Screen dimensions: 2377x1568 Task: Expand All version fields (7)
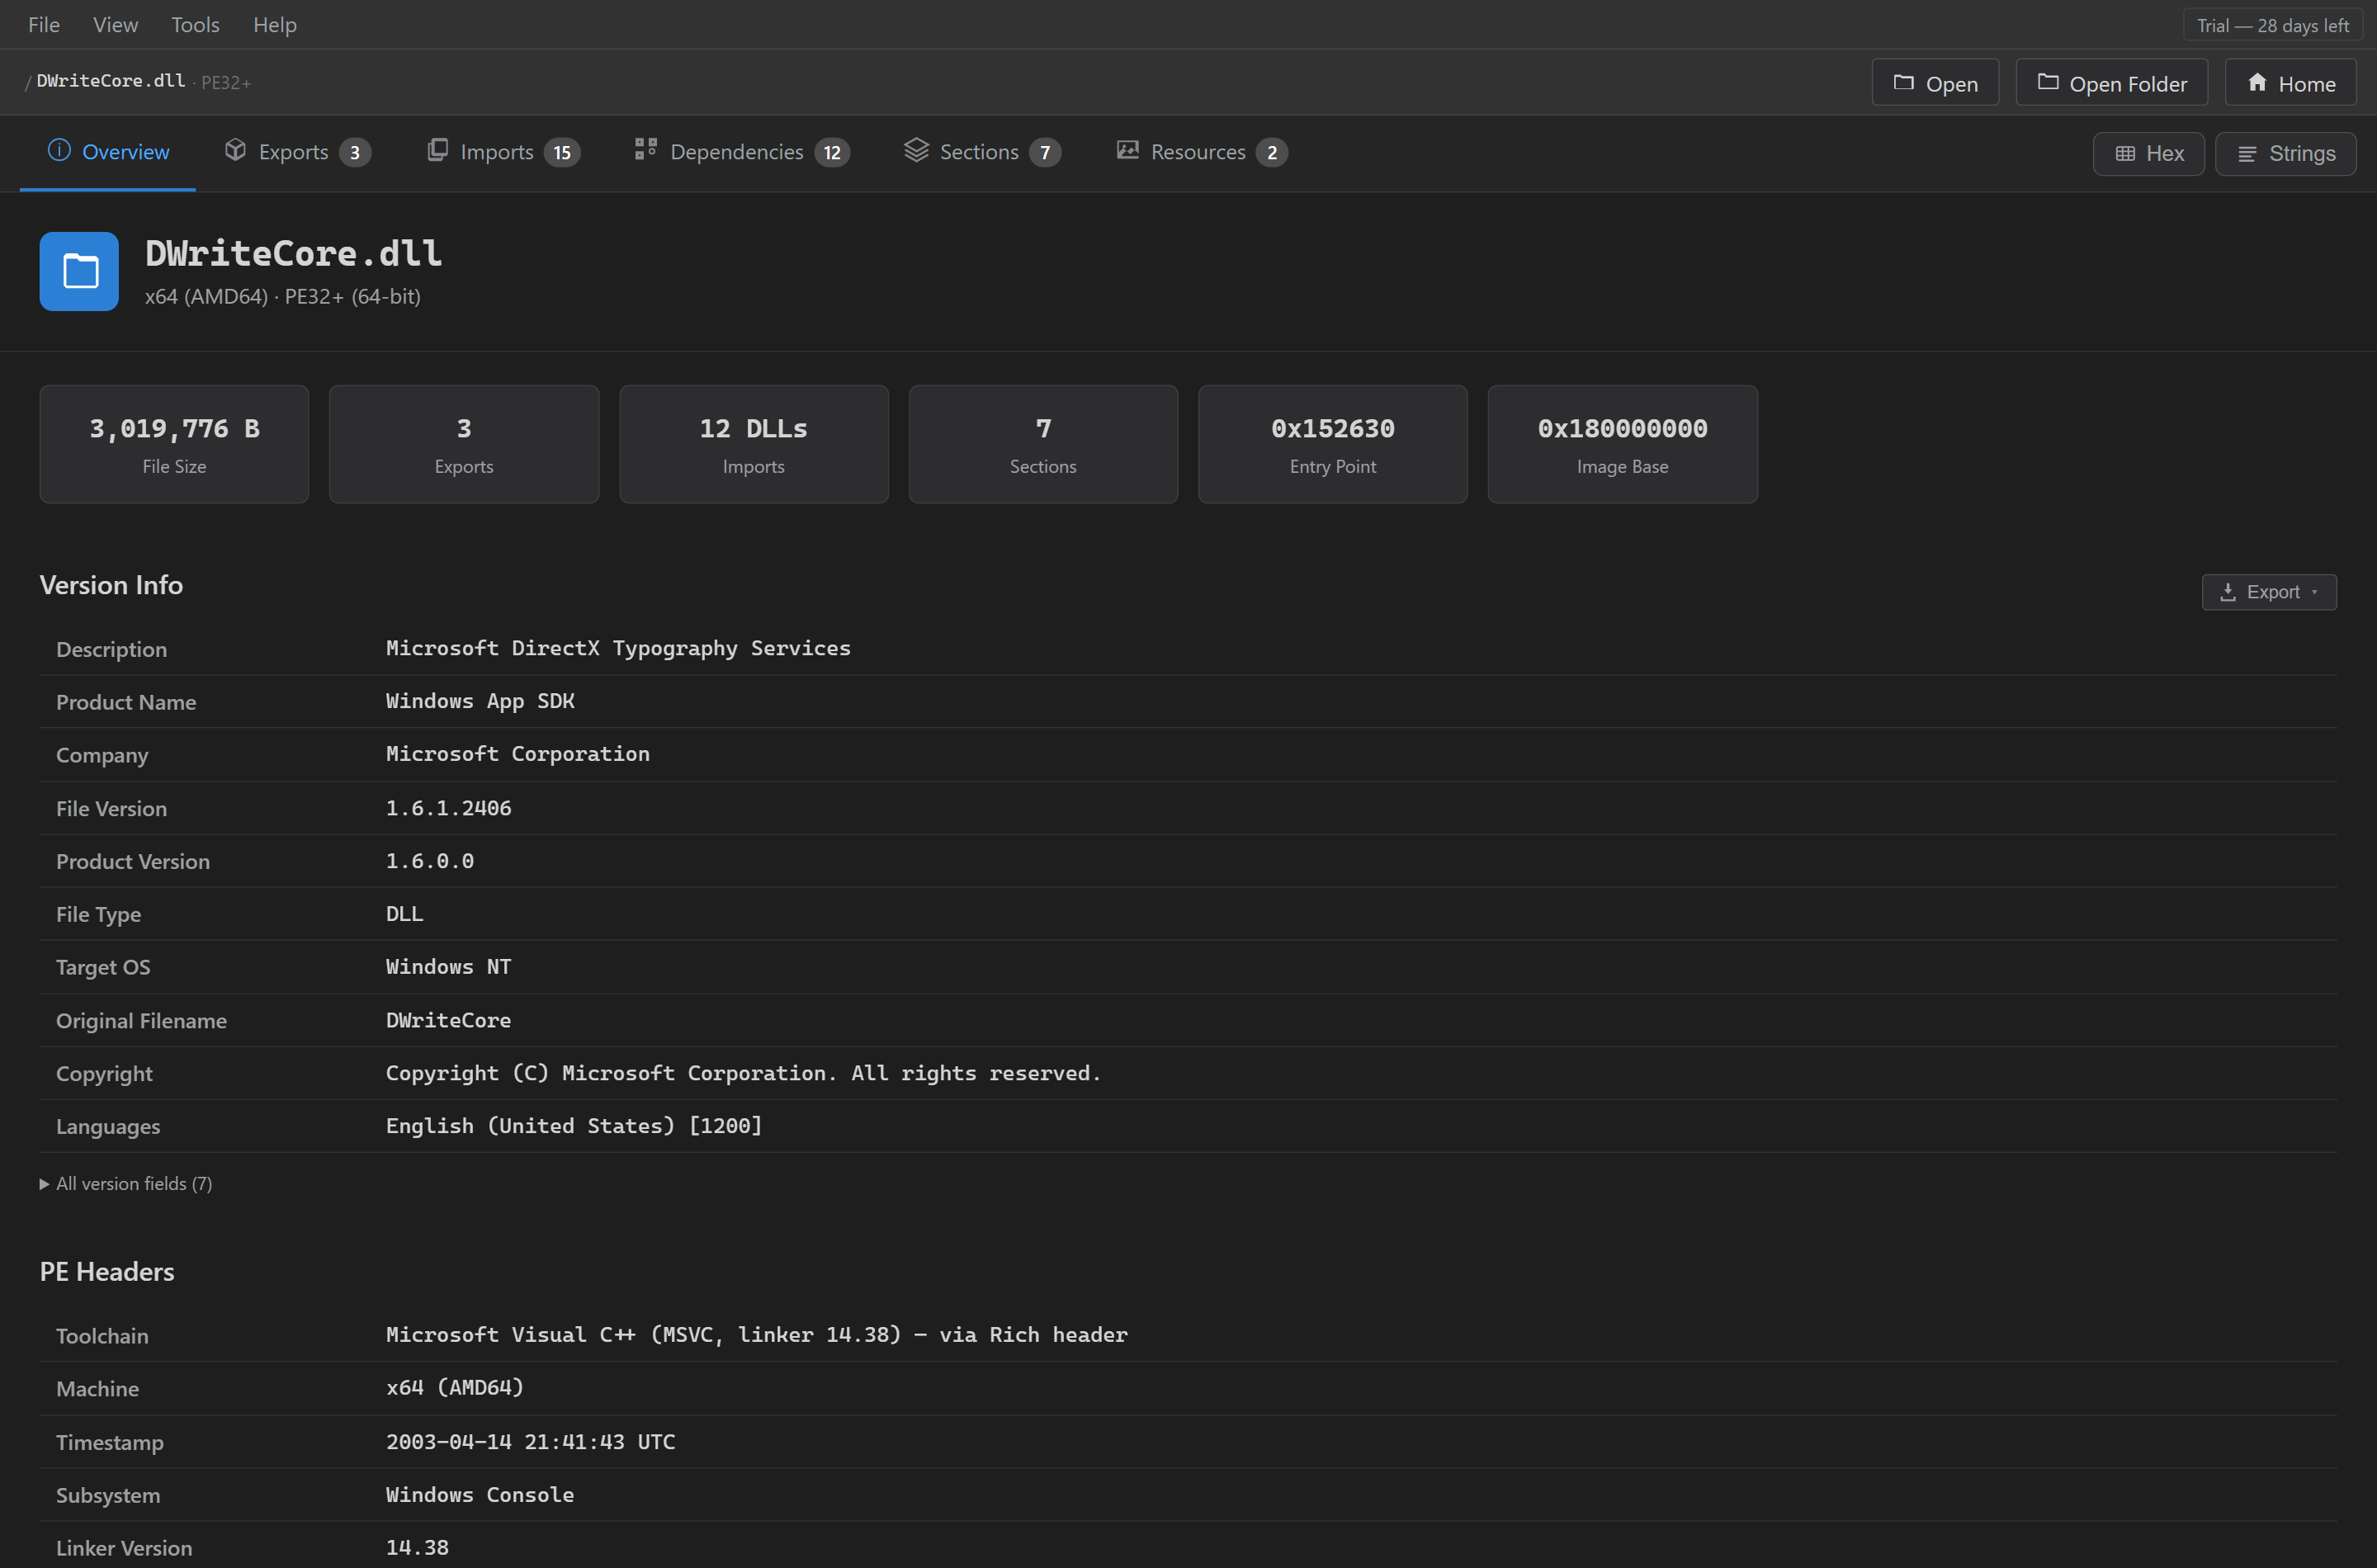click(x=126, y=1183)
